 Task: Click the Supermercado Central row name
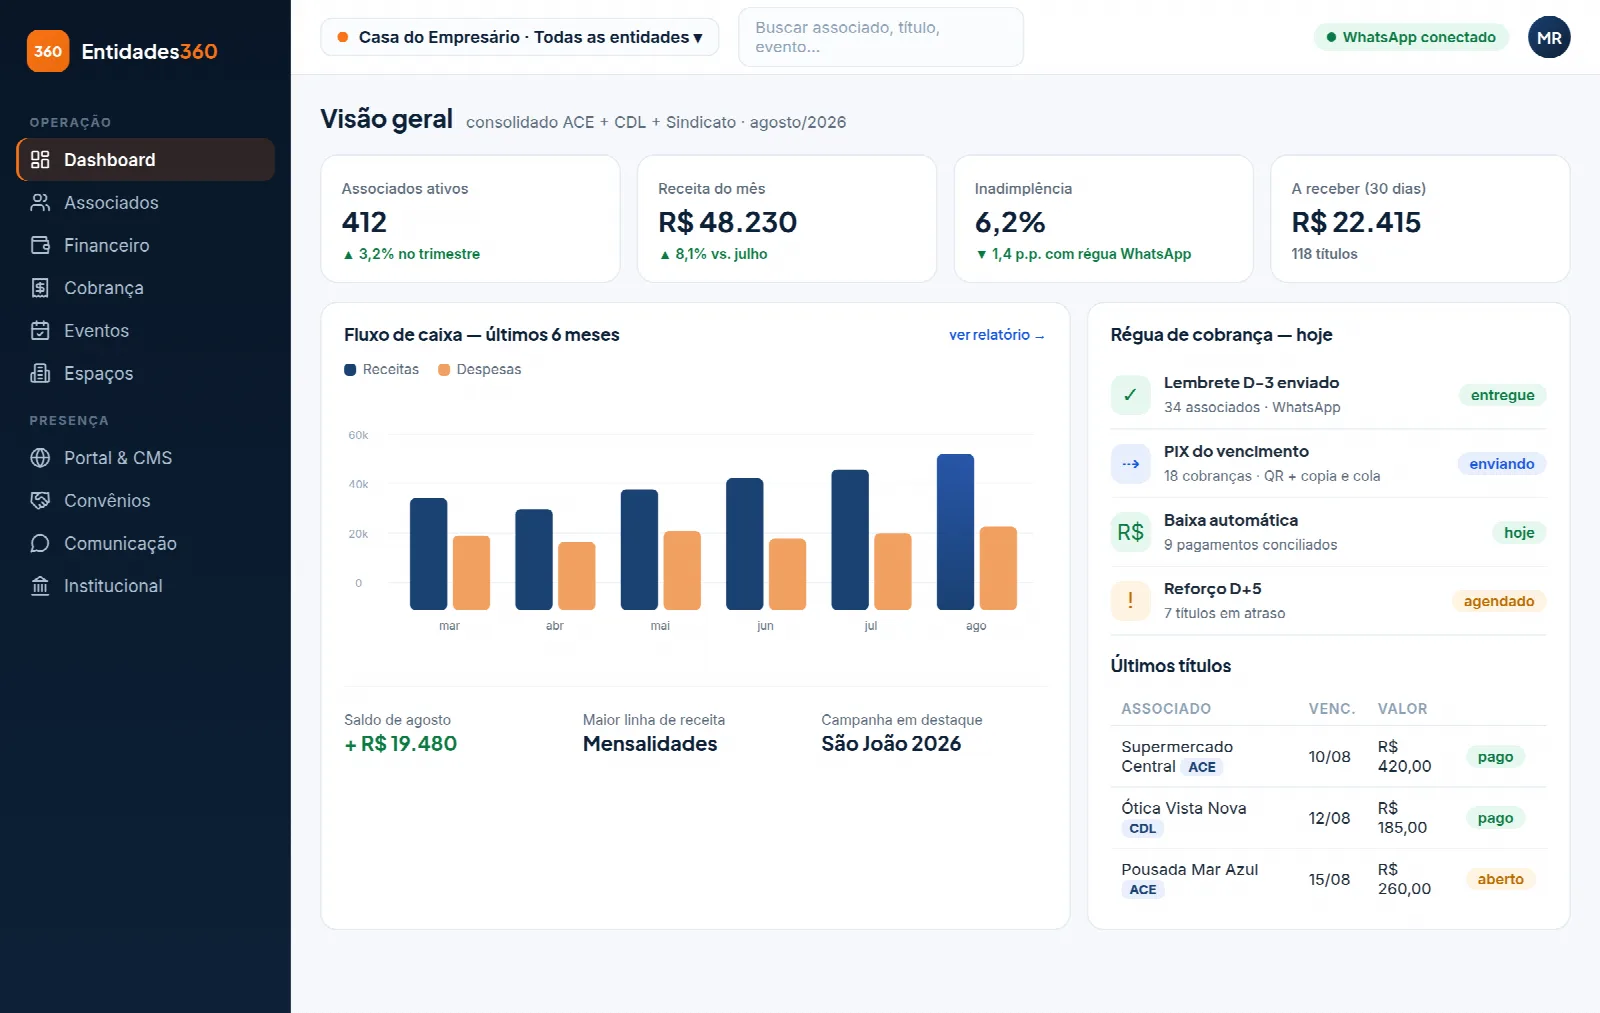click(1177, 756)
